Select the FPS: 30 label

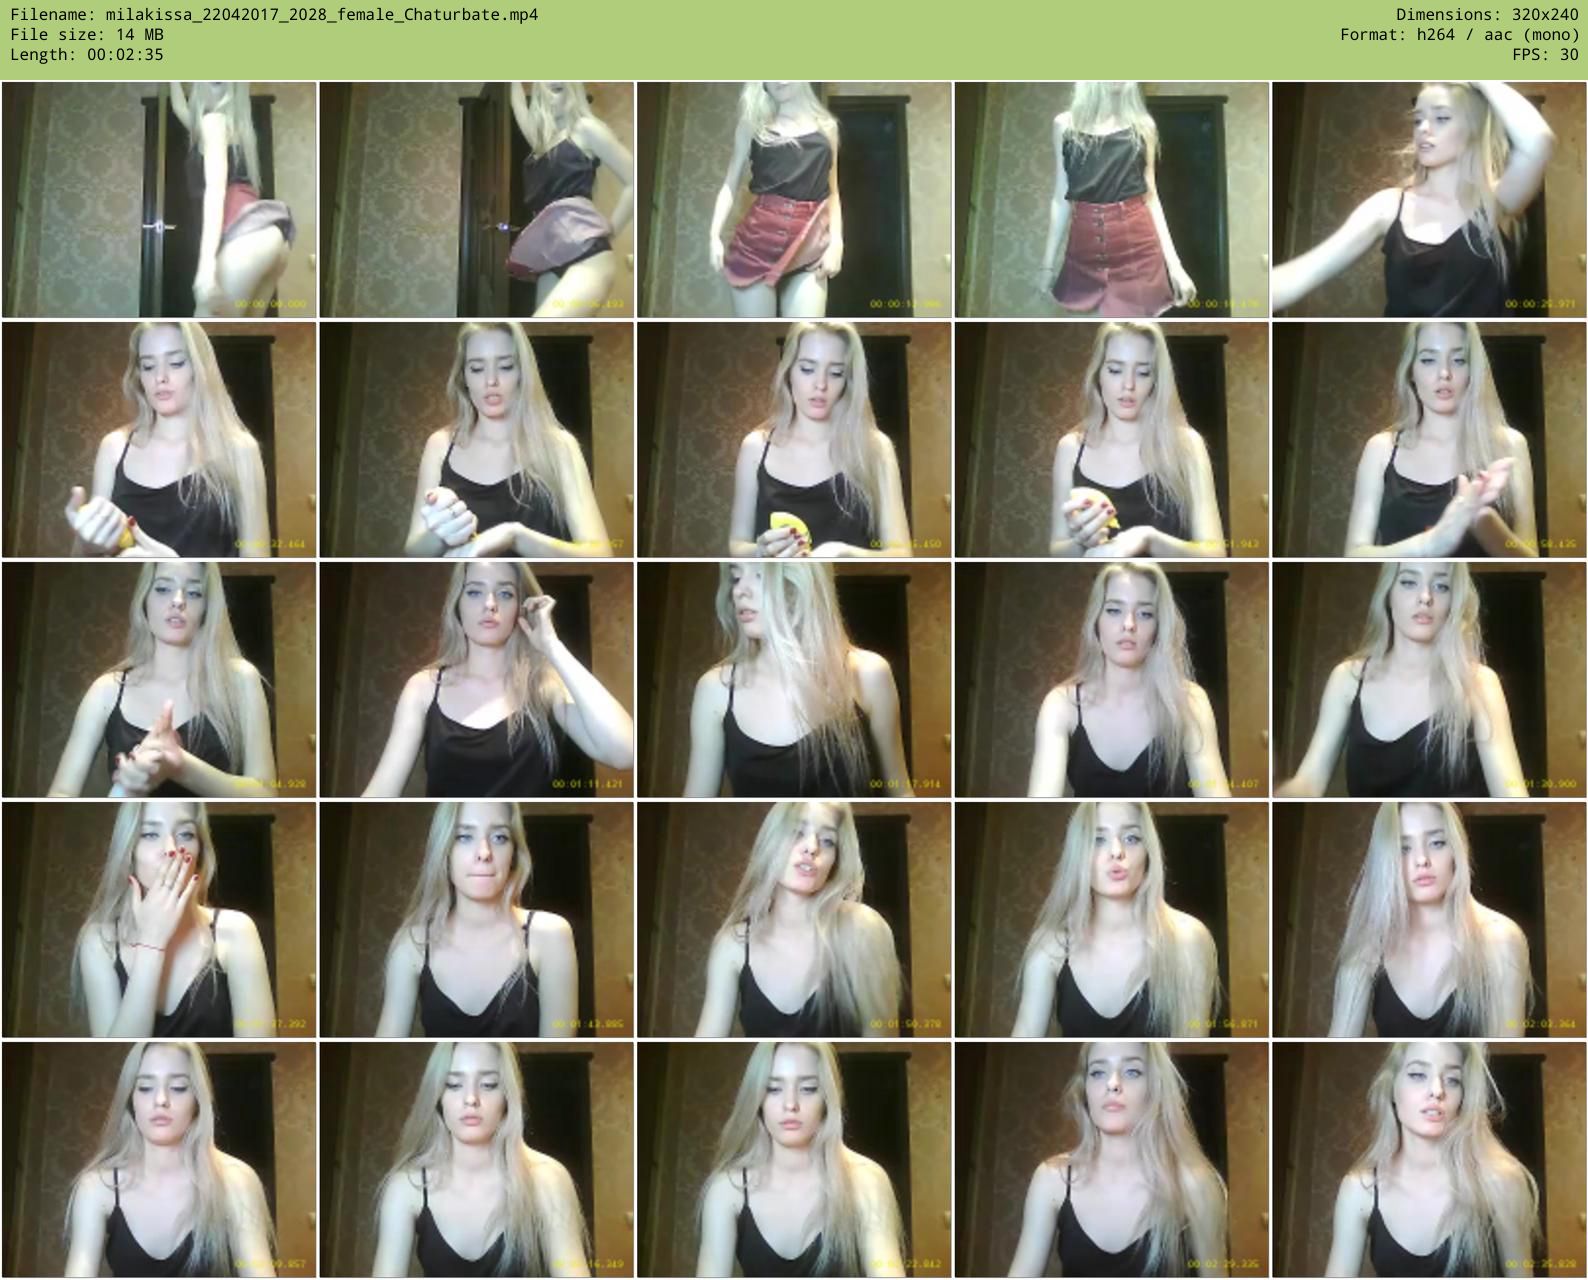click(1545, 54)
